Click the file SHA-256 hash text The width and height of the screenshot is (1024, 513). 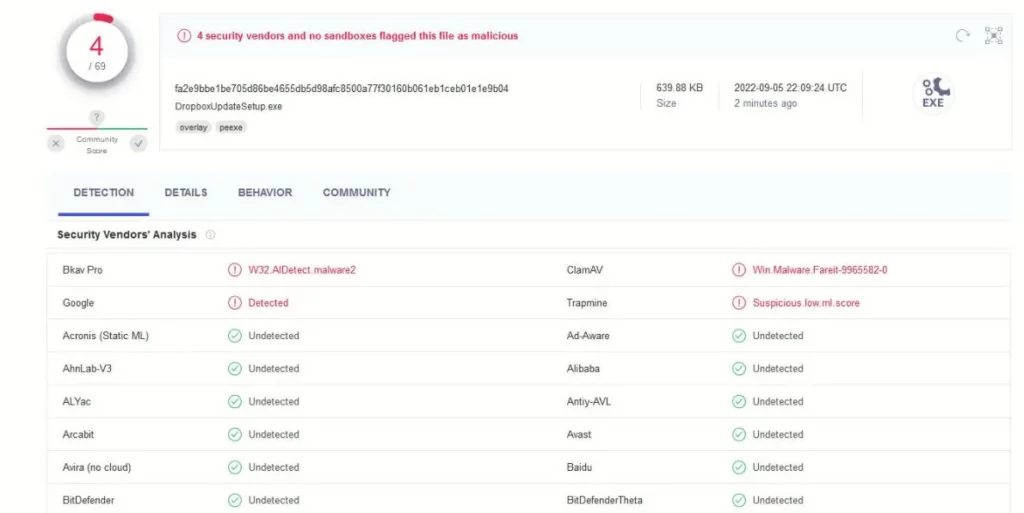pos(341,88)
